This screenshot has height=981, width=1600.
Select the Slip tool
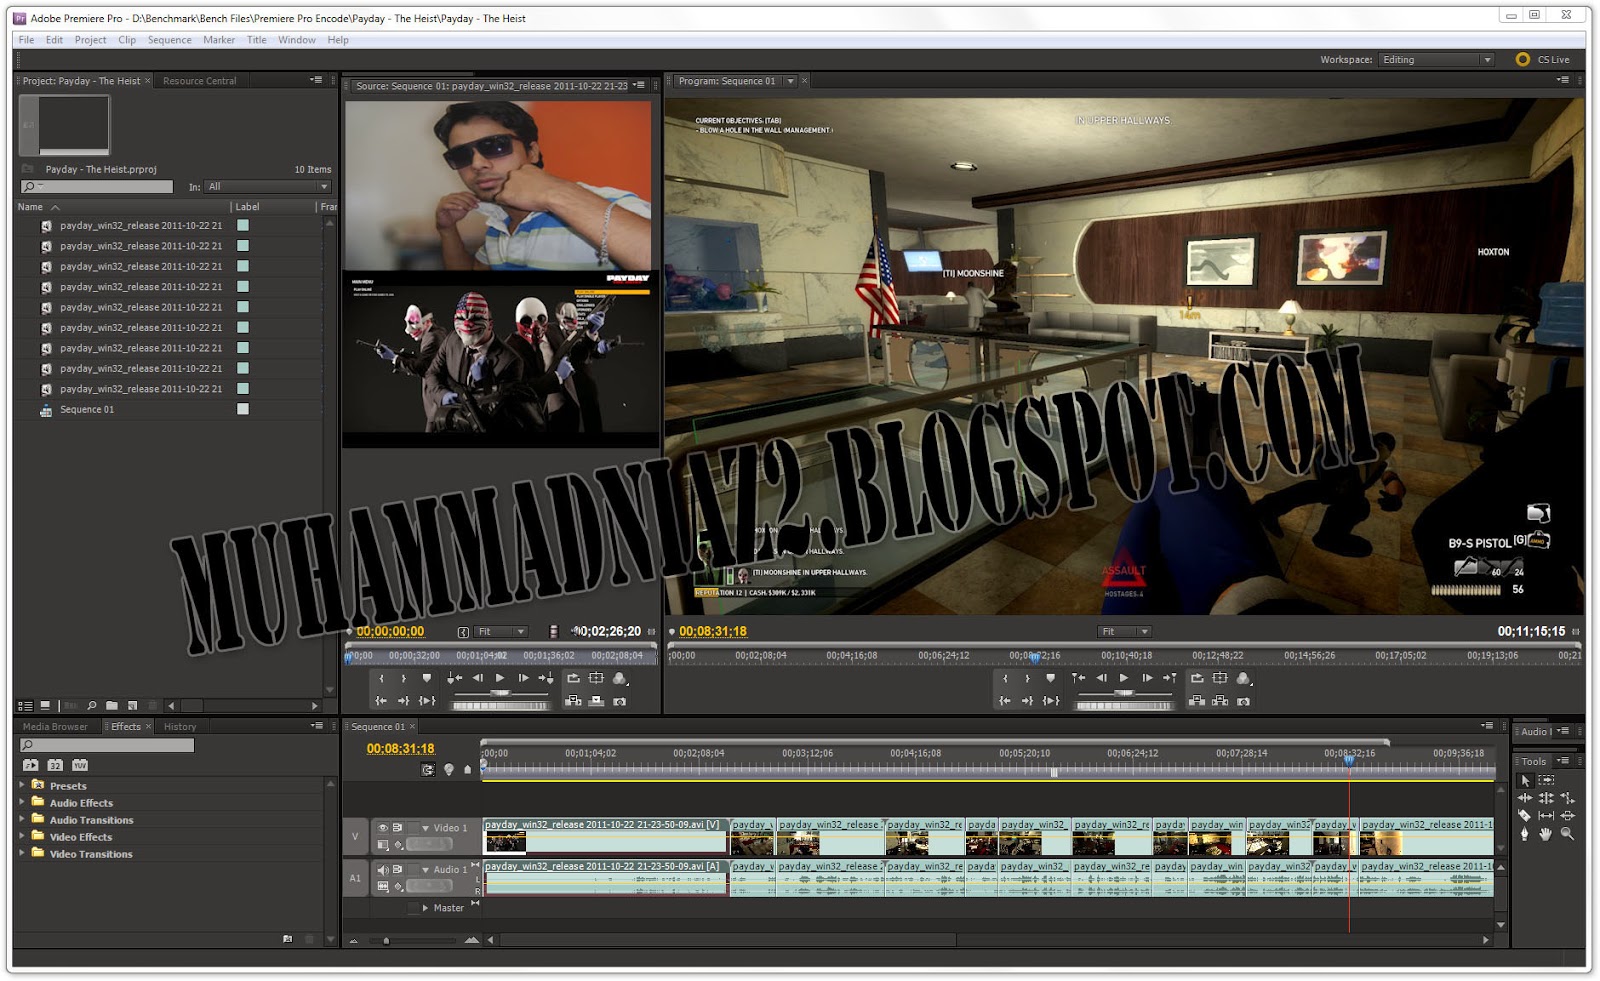tap(1546, 816)
